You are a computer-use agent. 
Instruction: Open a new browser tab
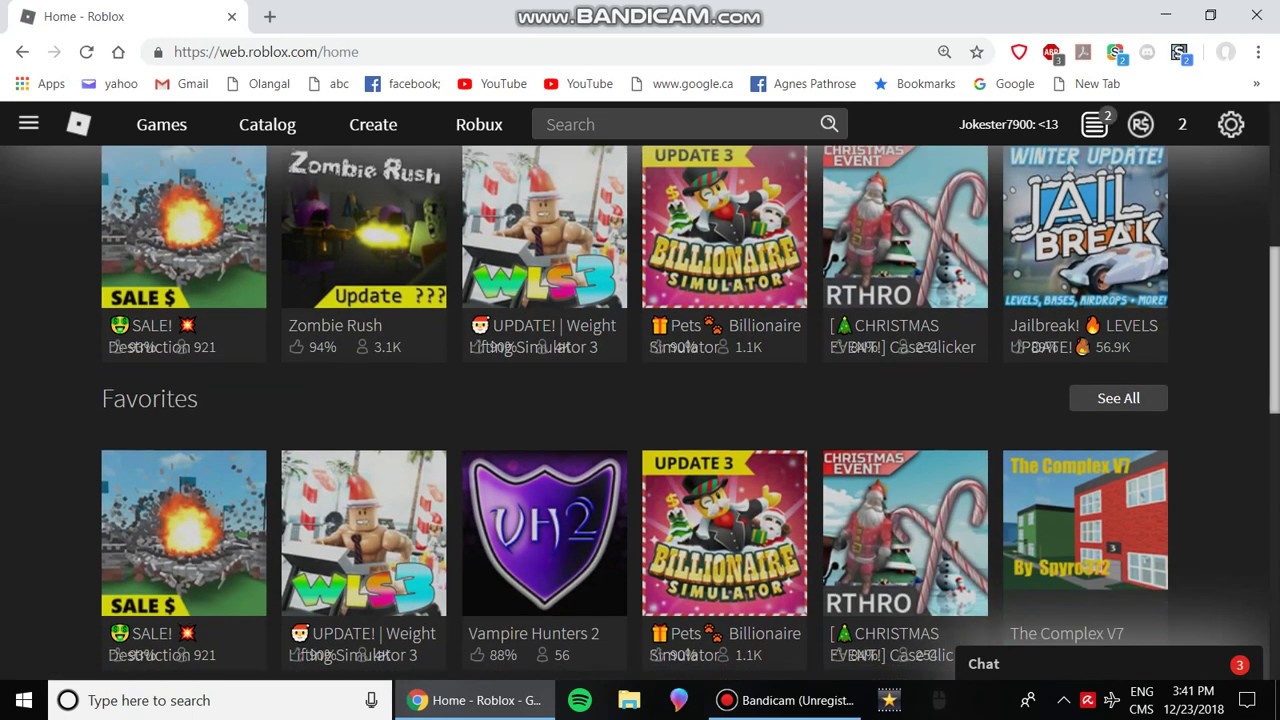click(270, 16)
